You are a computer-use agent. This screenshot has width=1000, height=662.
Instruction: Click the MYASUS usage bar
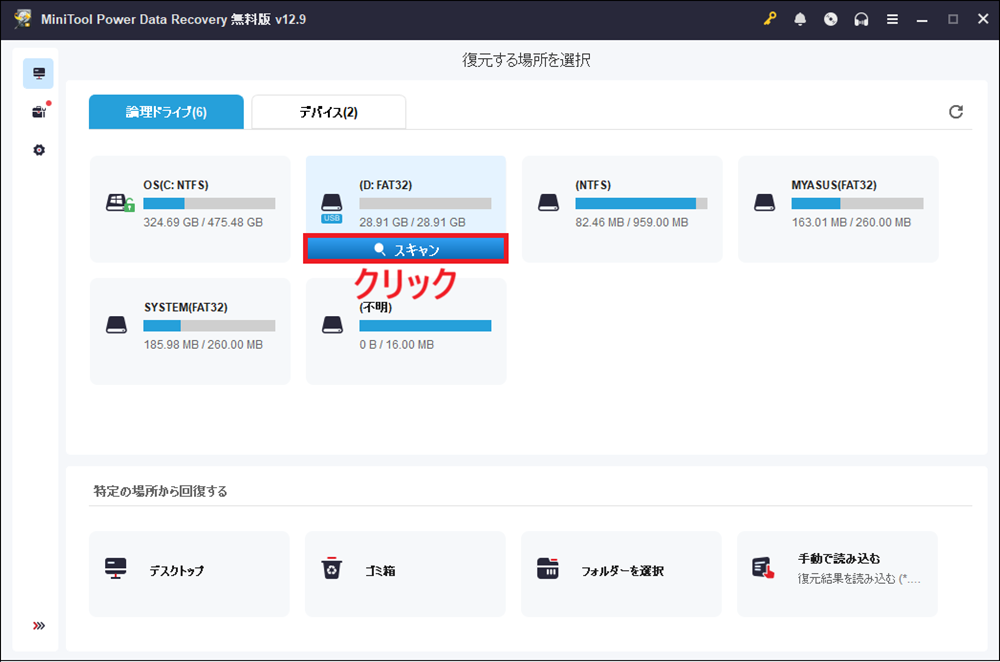tap(857, 203)
